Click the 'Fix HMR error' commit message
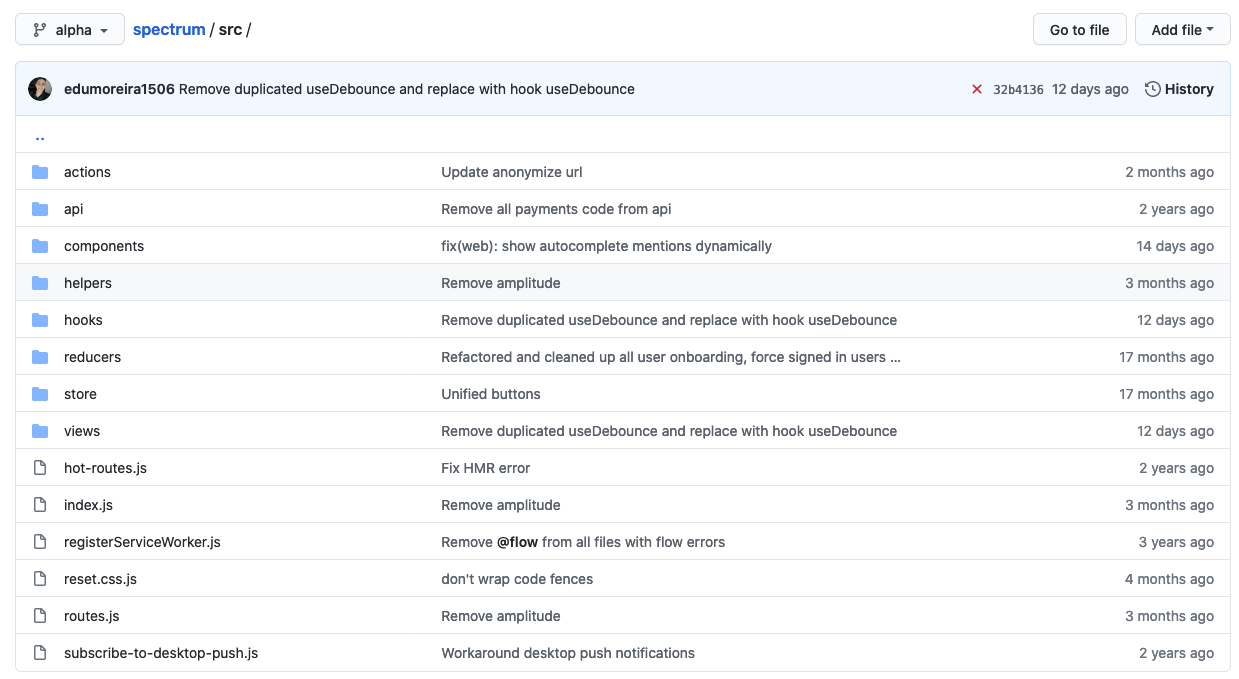The height and width of the screenshot is (679, 1239). pos(485,467)
